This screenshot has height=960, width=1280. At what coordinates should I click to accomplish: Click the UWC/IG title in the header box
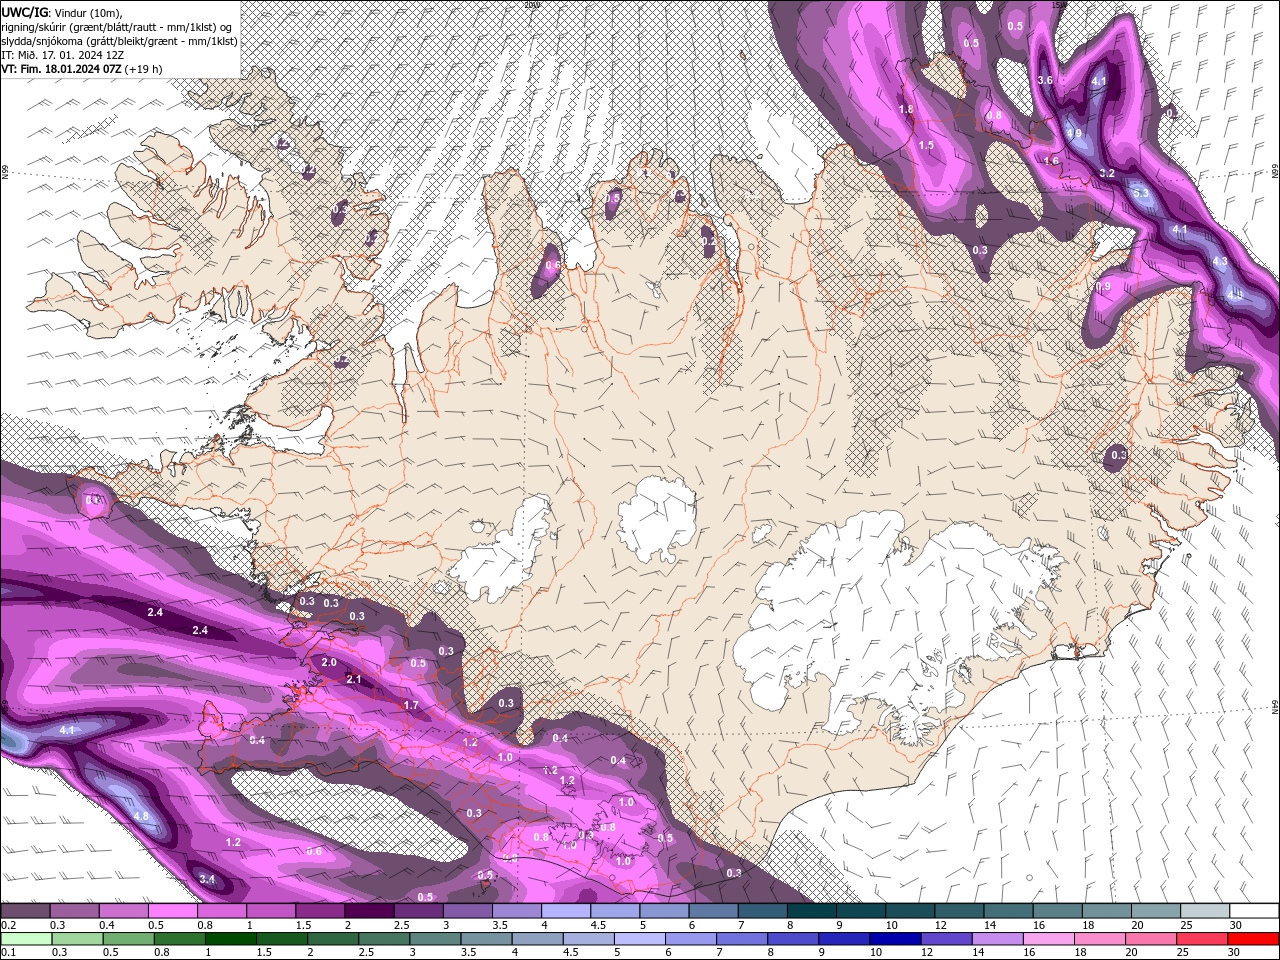24,12
